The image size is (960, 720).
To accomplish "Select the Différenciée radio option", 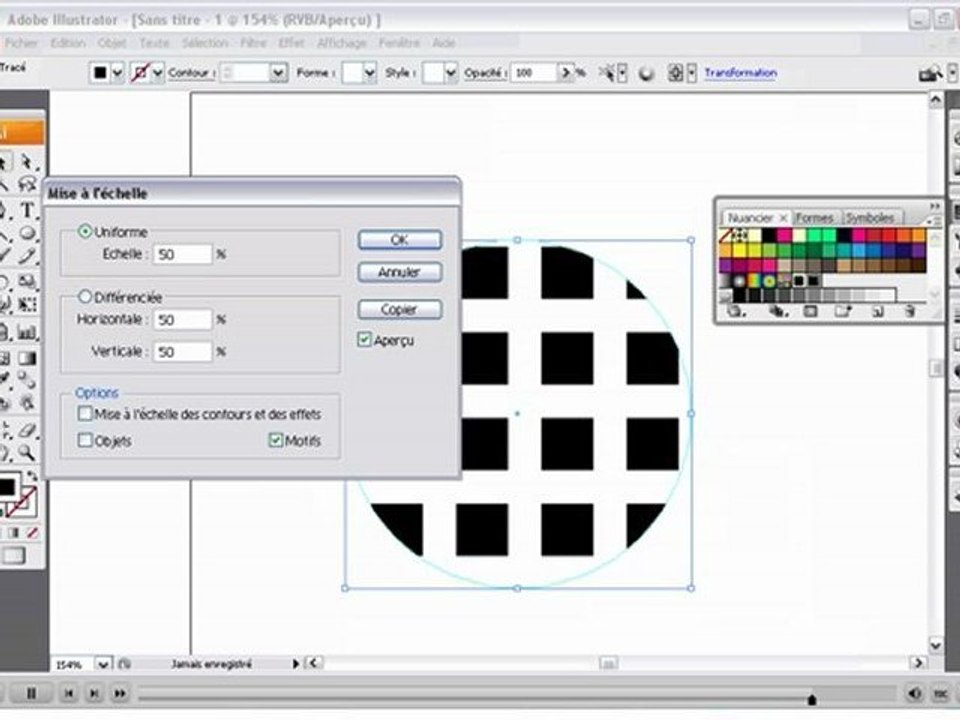I will click(84, 296).
